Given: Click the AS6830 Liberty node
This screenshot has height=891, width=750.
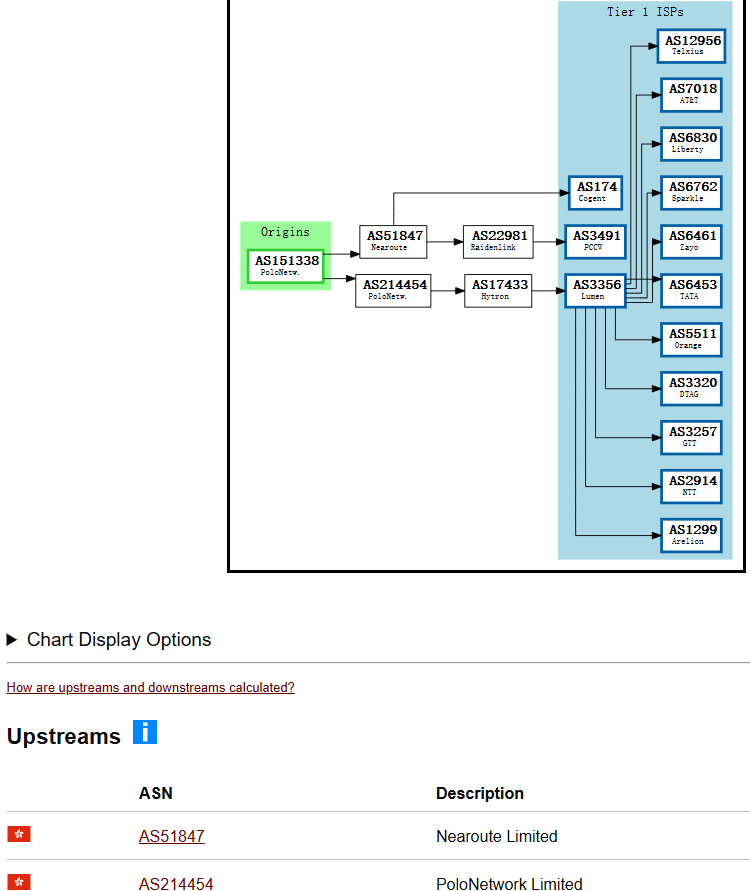Looking at the screenshot, I should [691, 144].
